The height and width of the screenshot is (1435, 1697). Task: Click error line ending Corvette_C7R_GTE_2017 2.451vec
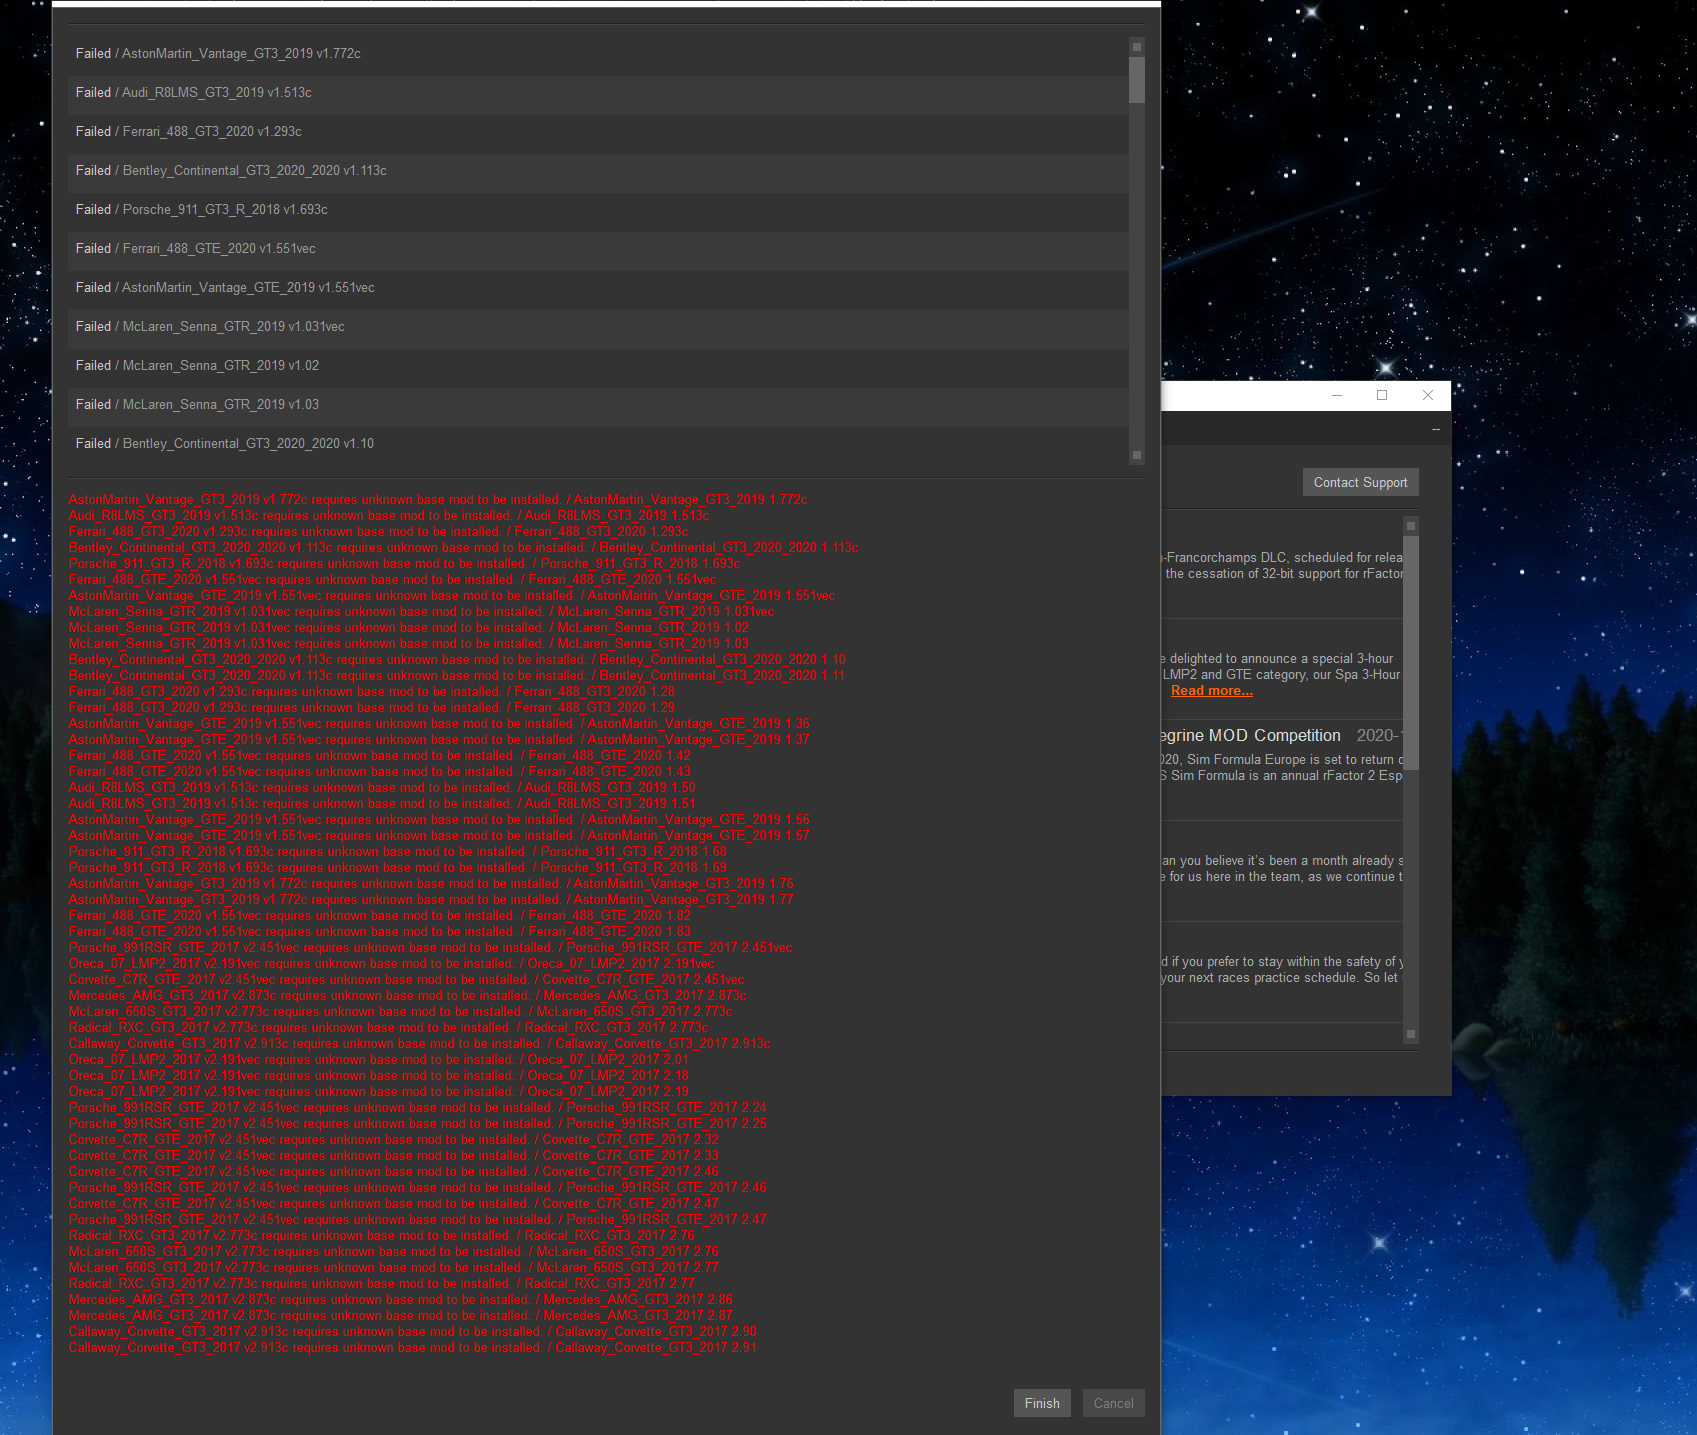click(x=406, y=980)
